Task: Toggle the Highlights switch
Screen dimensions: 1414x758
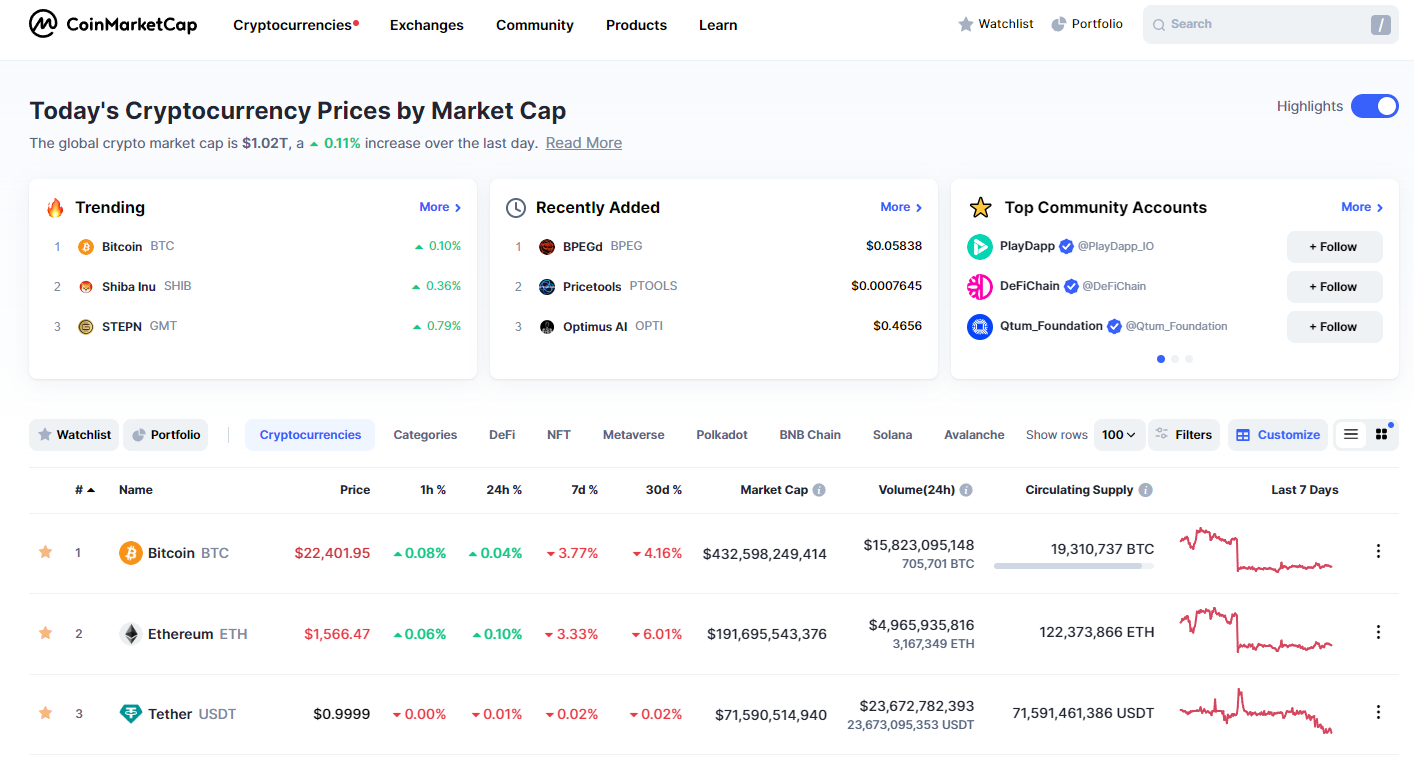Action: pos(1375,106)
